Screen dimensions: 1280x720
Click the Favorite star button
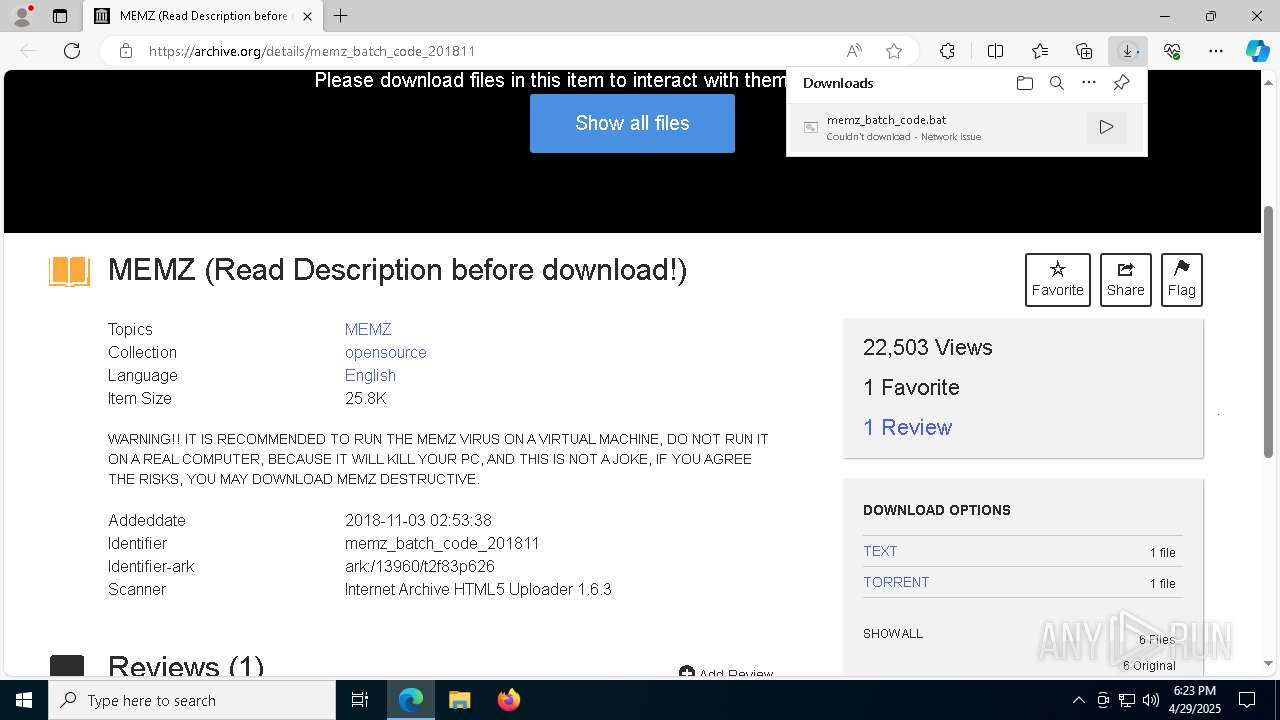1058,279
